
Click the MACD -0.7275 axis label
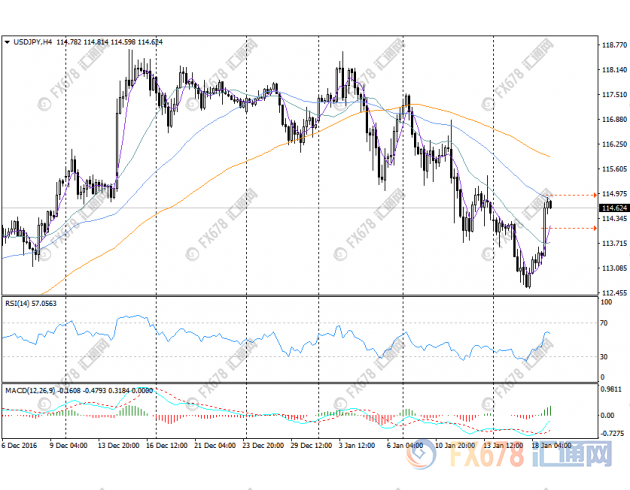click(x=612, y=433)
